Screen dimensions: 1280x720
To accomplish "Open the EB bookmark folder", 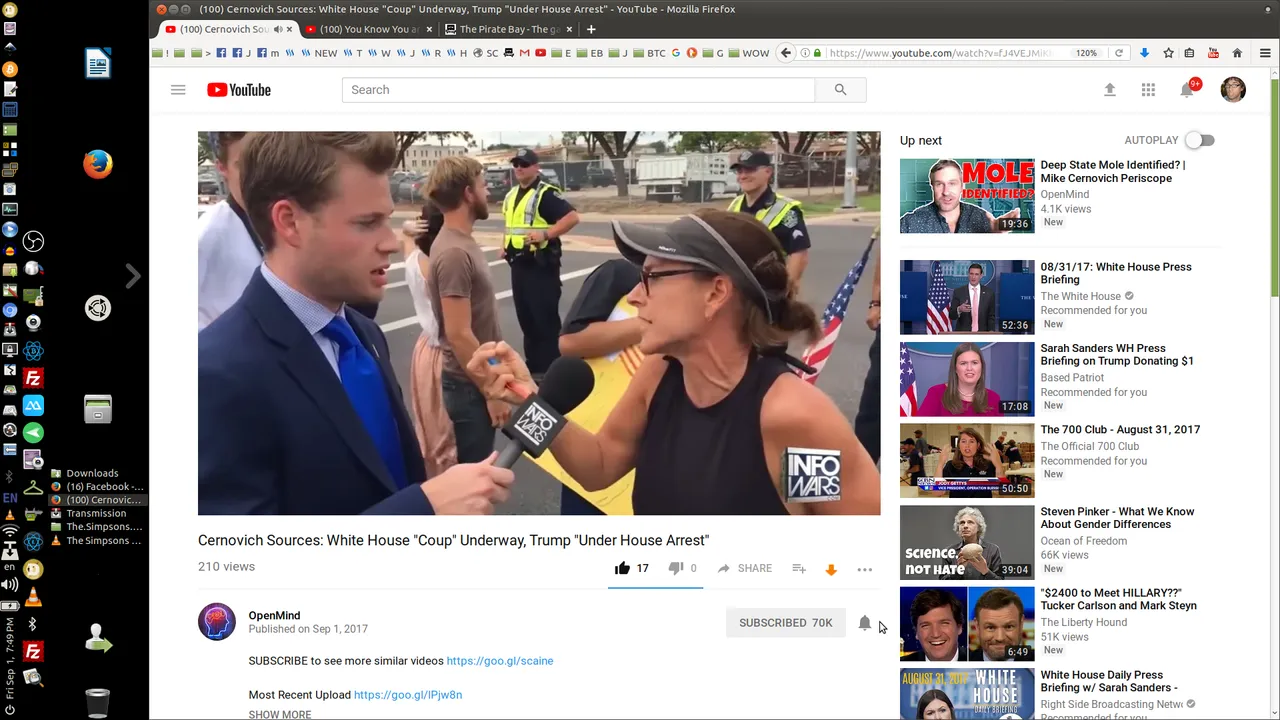I will point(591,53).
